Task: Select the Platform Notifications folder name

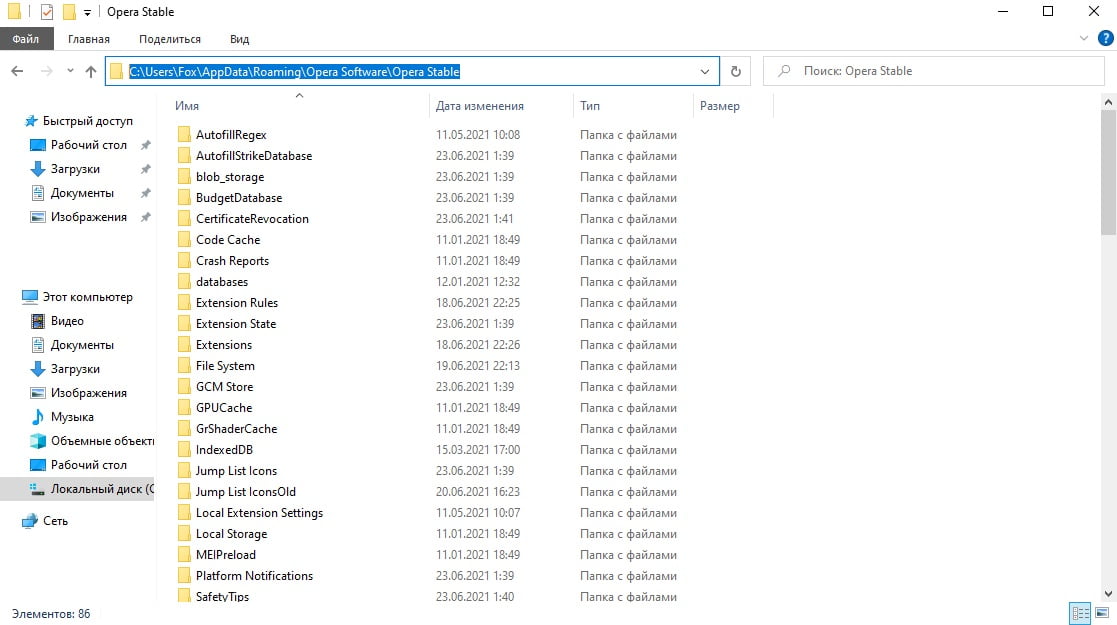Action: coord(254,576)
